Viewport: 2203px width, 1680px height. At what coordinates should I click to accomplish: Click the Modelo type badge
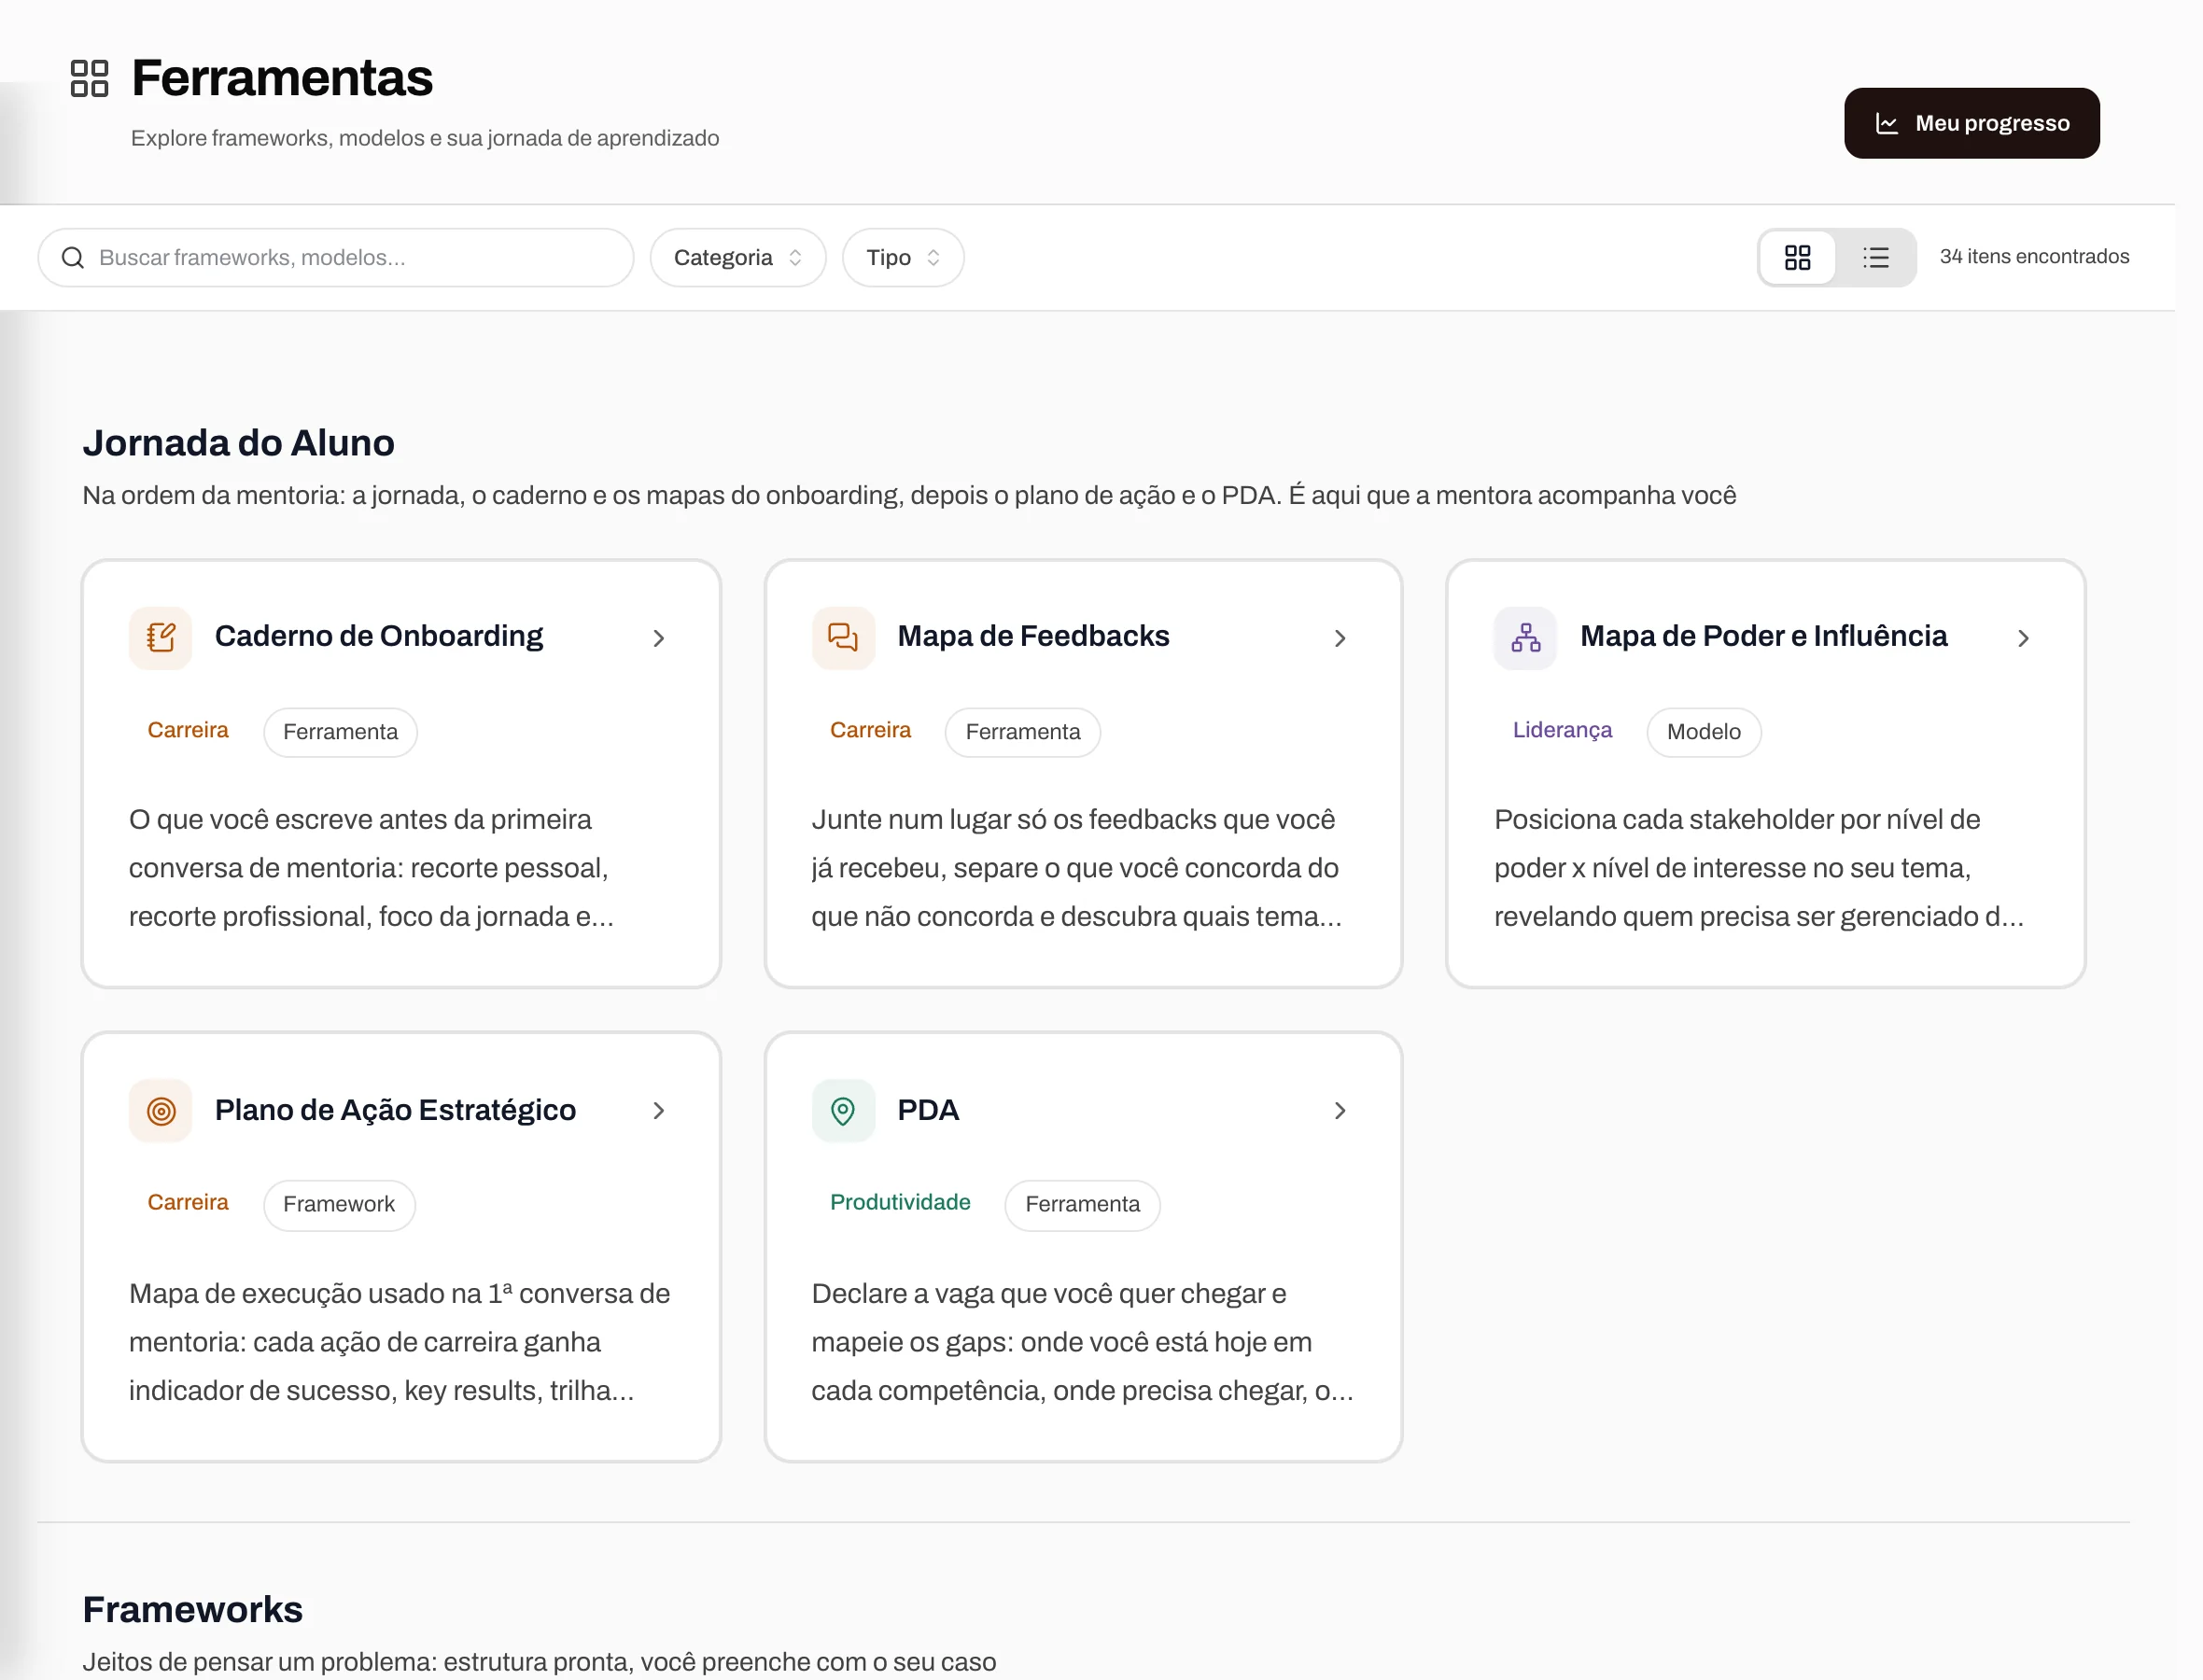1703,732
